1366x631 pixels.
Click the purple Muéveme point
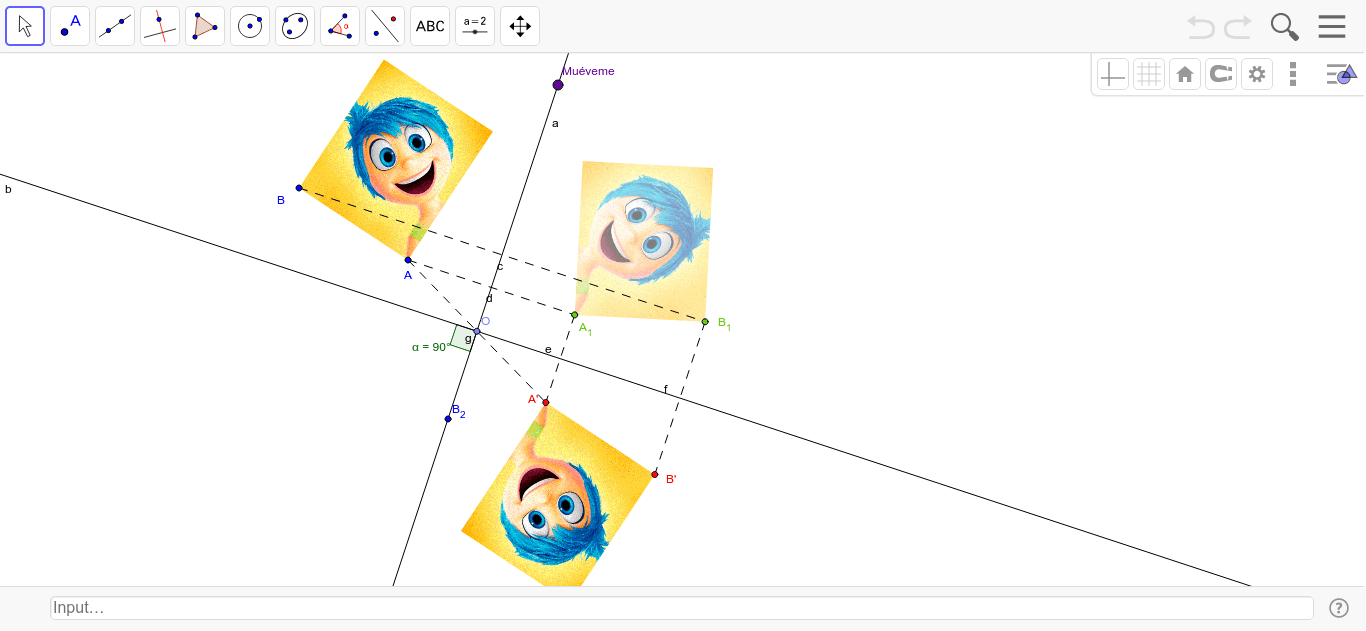558,85
